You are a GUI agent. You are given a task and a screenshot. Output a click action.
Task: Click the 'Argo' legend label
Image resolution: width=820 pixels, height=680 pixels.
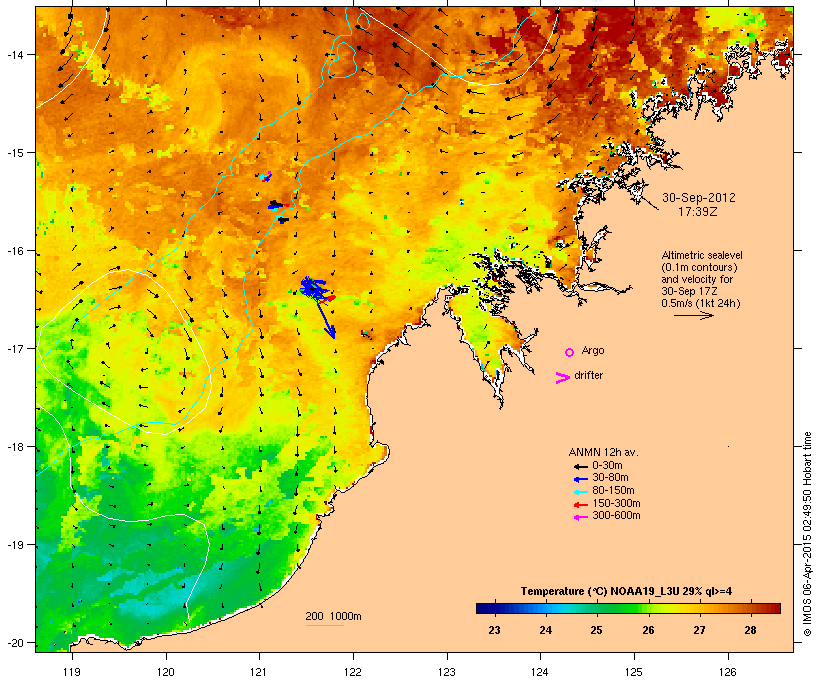coord(593,350)
